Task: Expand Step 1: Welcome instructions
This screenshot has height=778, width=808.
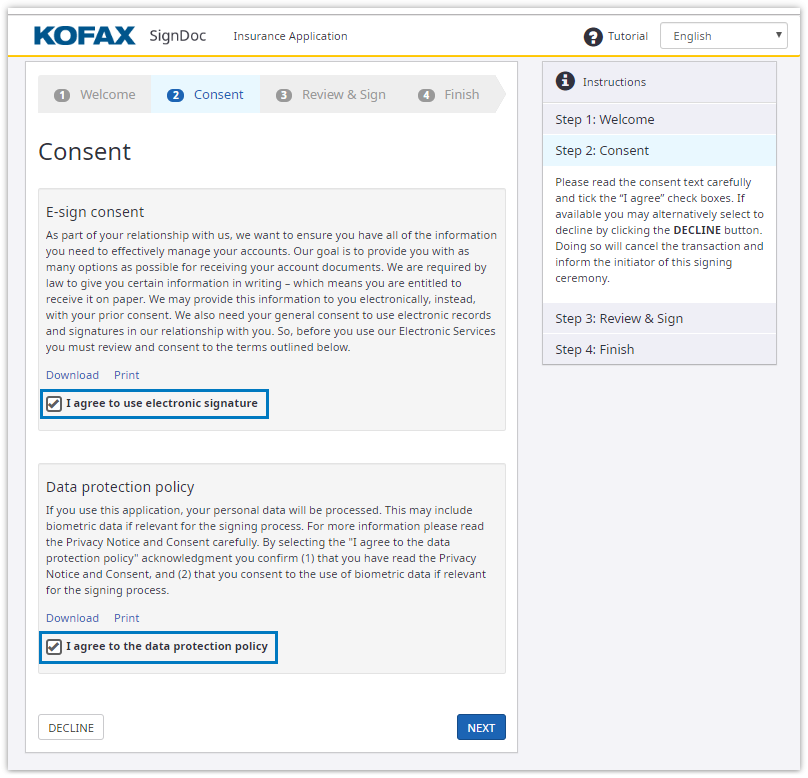Action: point(659,119)
